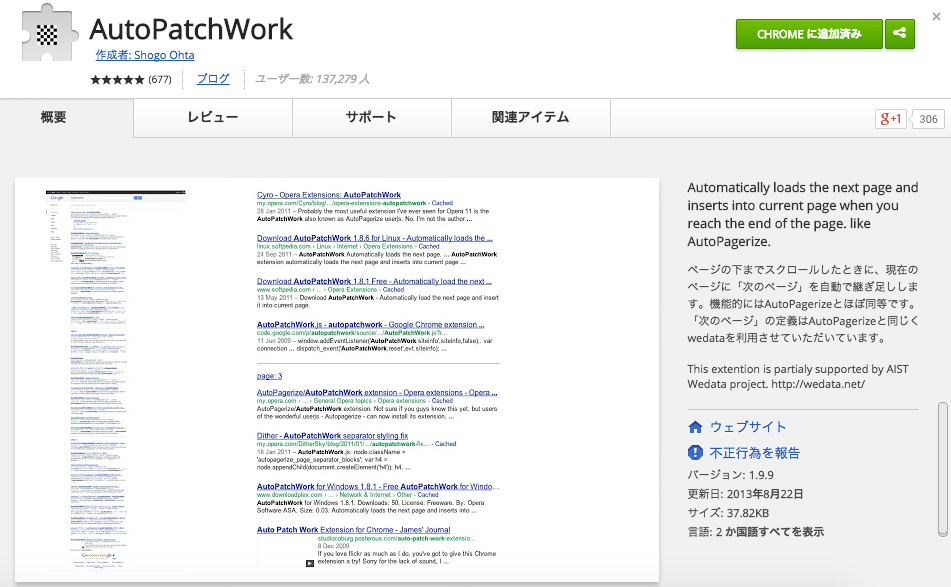Viewport: 951px width, 587px height.
Task: Open the 関連アイテム tab
Action: coord(531,117)
